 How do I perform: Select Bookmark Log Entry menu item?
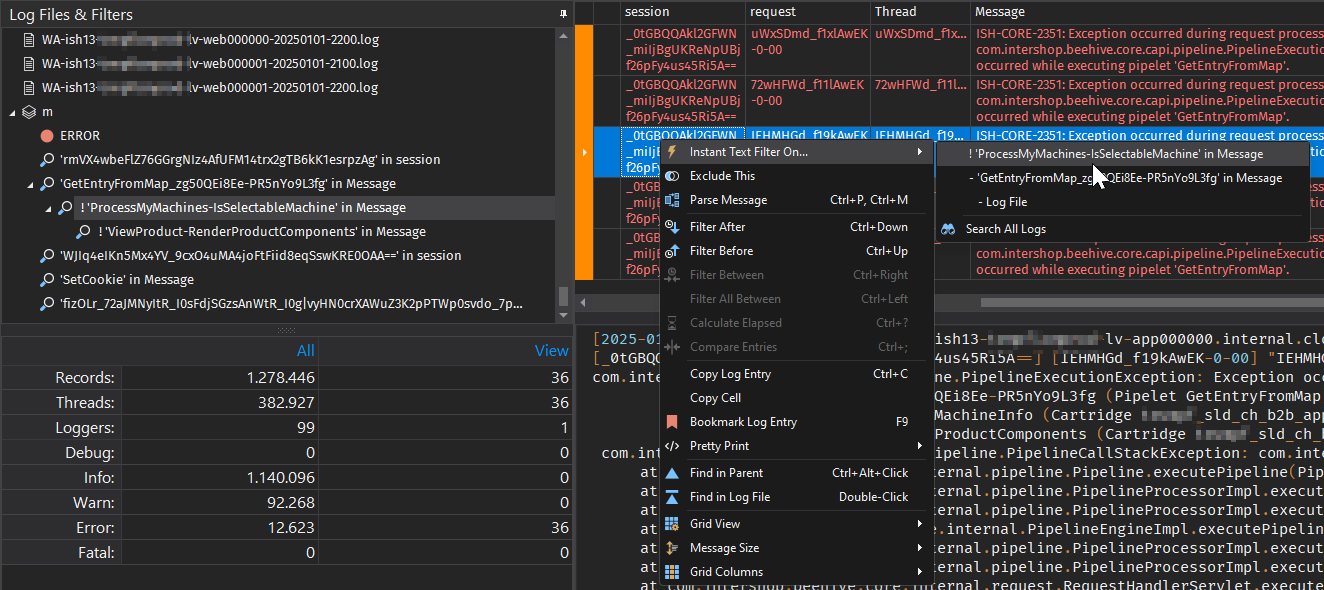click(x=797, y=422)
